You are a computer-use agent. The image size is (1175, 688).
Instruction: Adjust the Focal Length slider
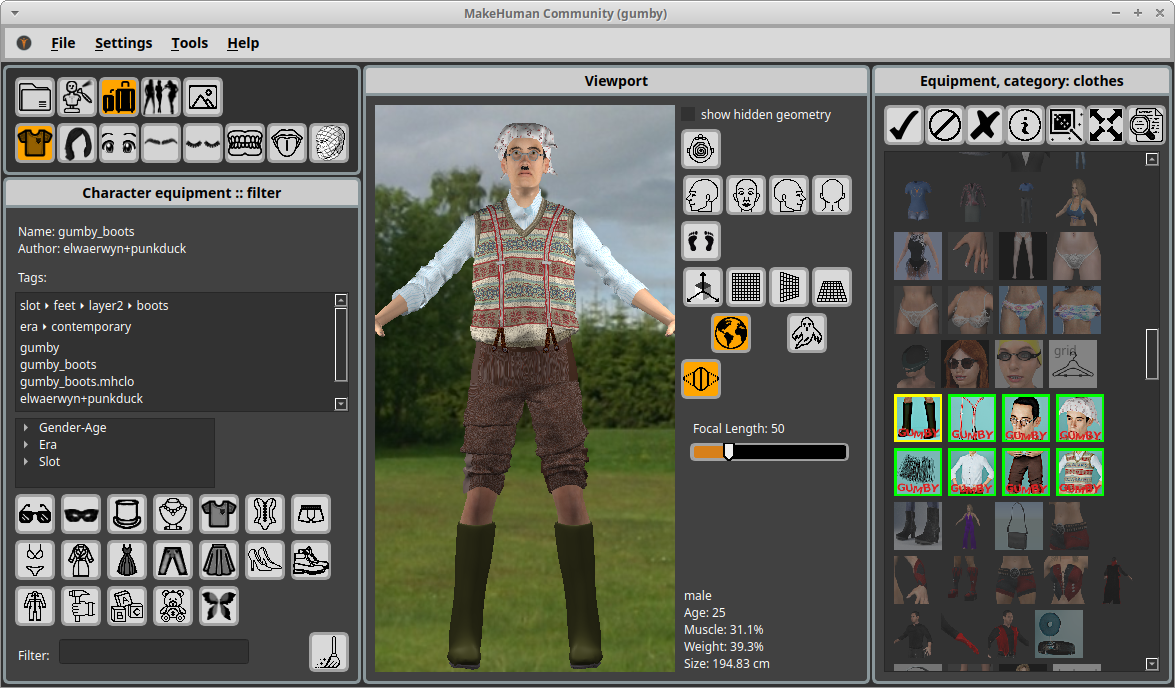729,452
